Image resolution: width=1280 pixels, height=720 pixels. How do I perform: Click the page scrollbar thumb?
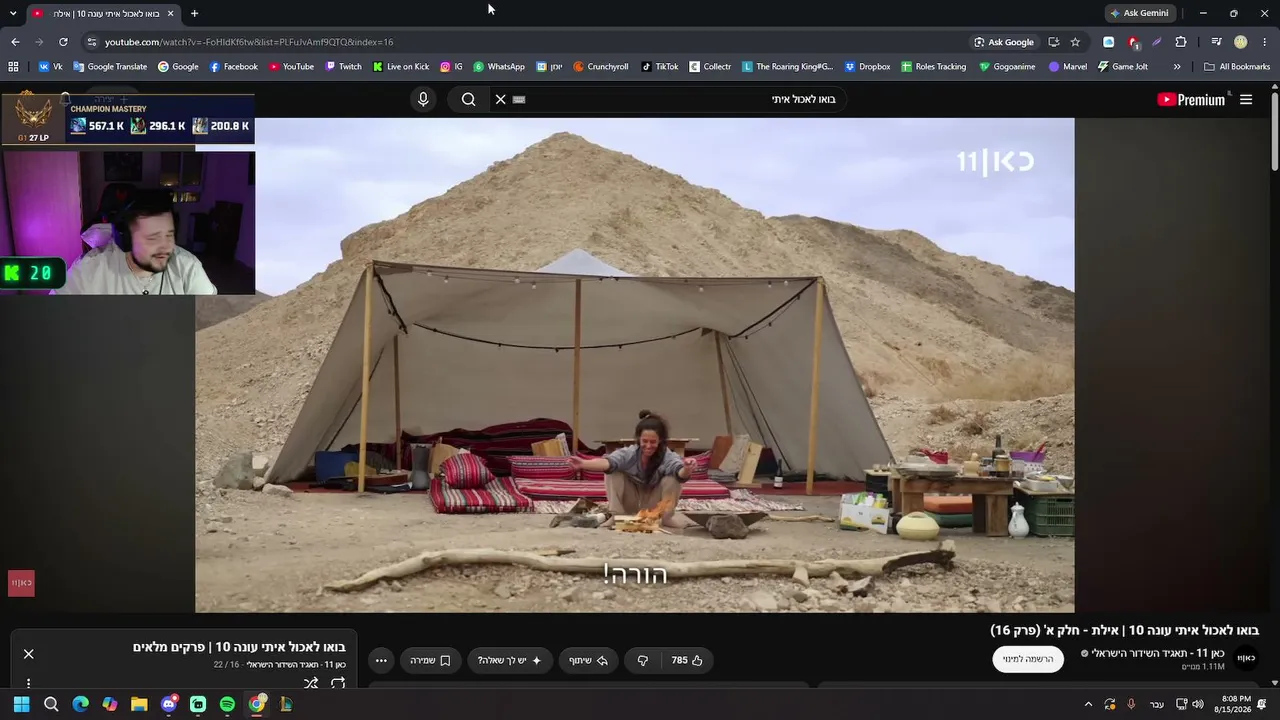pos(1274,132)
